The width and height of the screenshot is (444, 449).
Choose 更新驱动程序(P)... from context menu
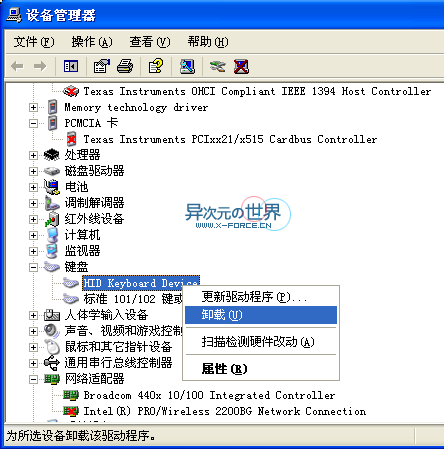[x=261, y=296]
